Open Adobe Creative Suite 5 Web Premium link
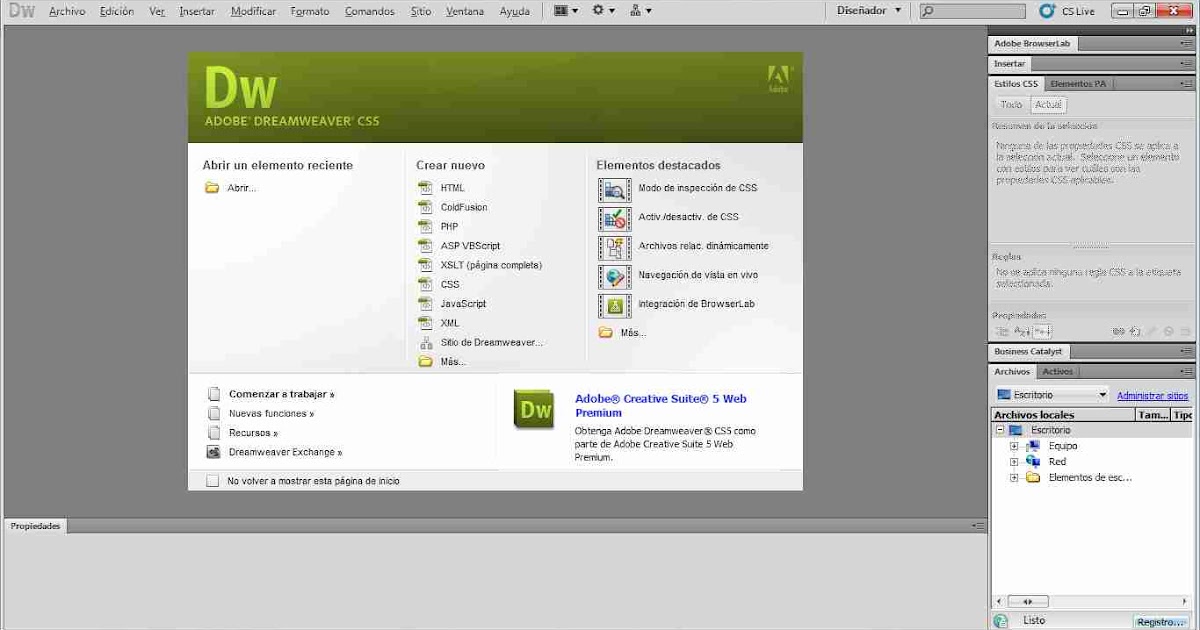 [x=661, y=405]
